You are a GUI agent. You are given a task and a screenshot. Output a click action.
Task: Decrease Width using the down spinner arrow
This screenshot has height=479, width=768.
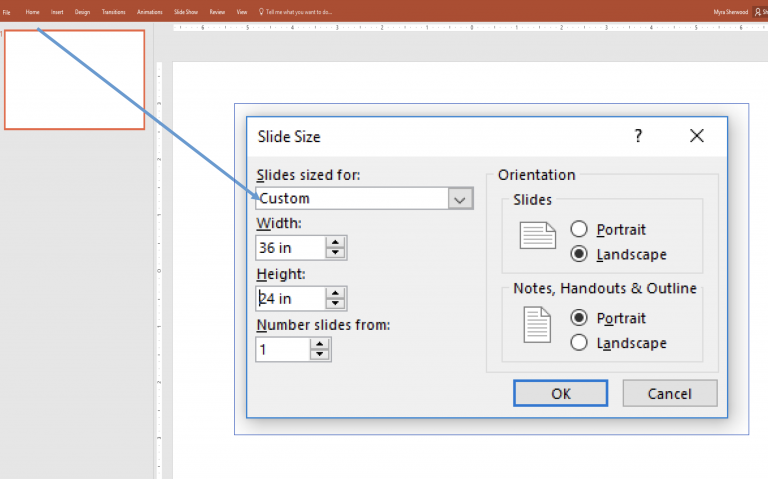pos(335,253)
